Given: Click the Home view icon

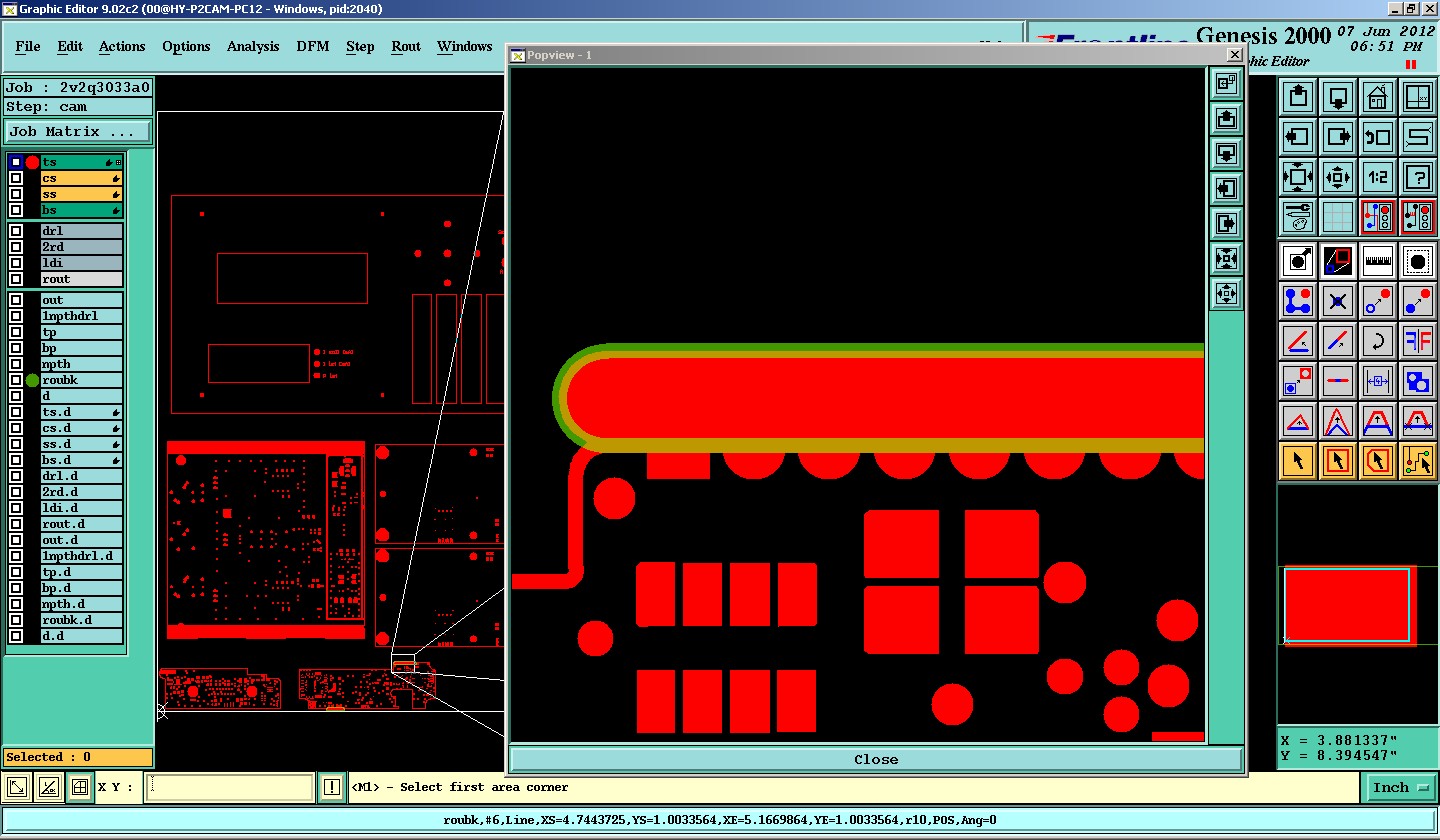Looking at the screenshot, I should (x=1378, y=97).
